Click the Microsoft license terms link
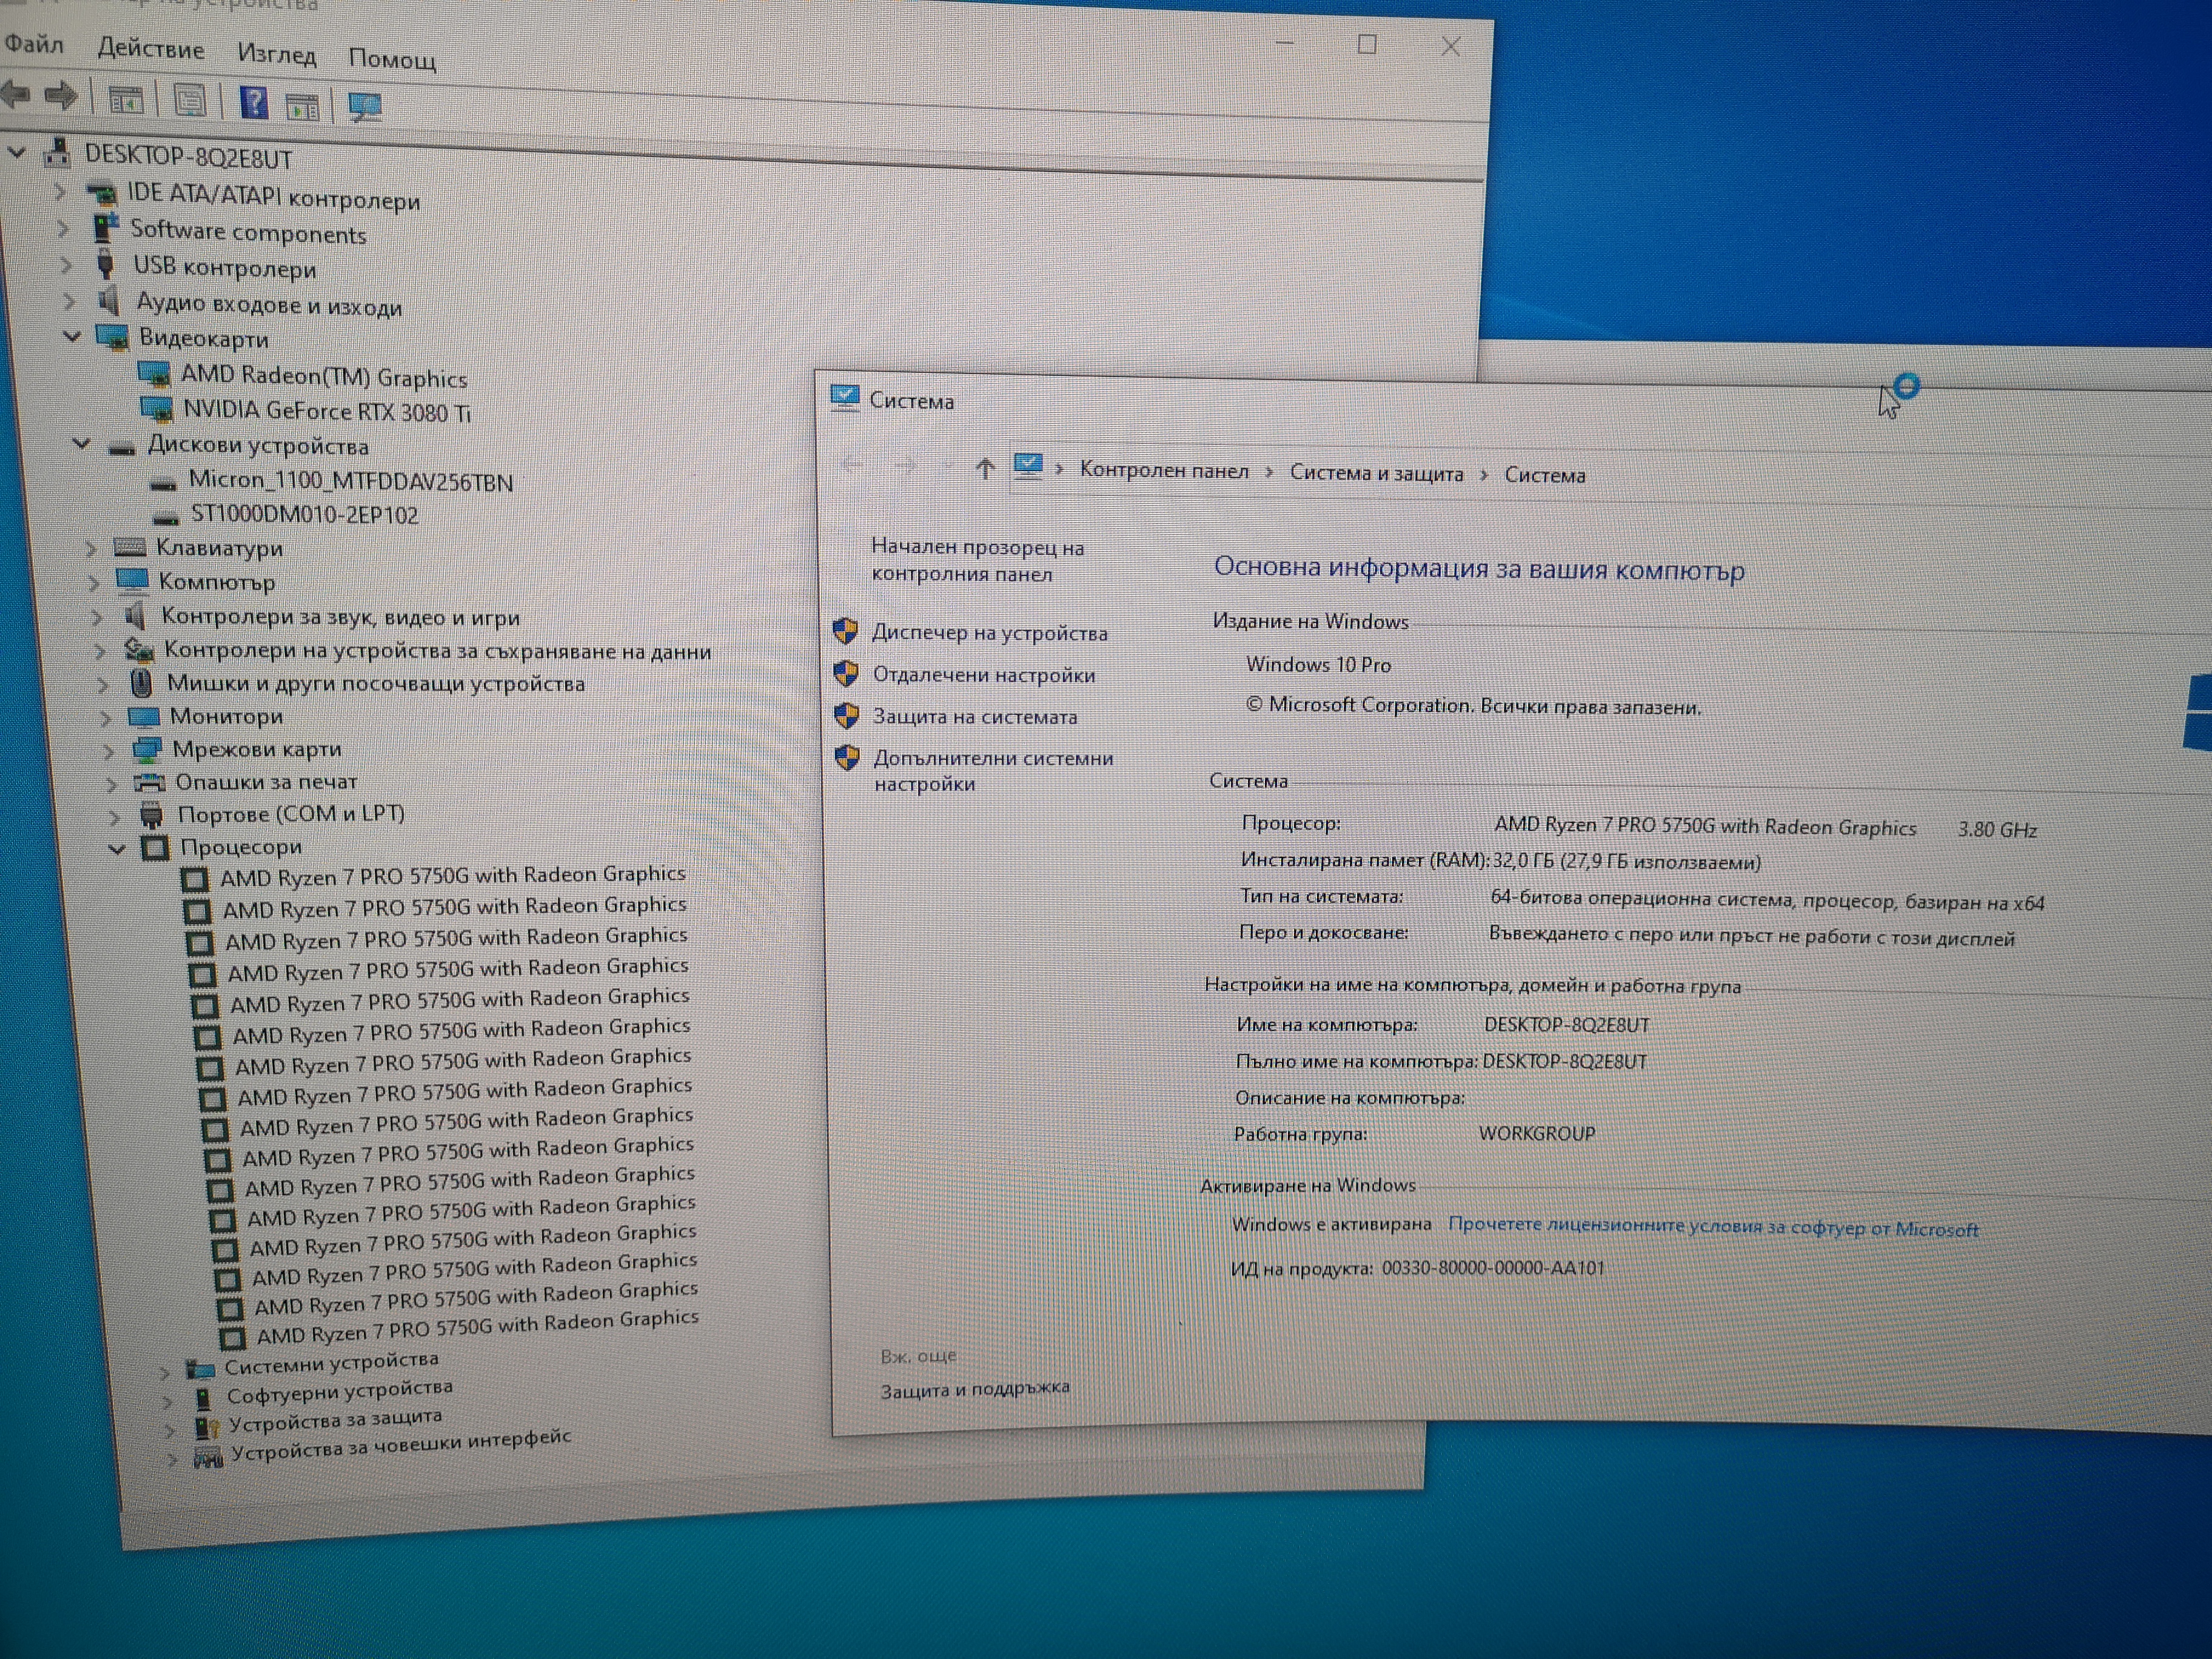The image size is (2212, 1659). tap(1713, 1227)
